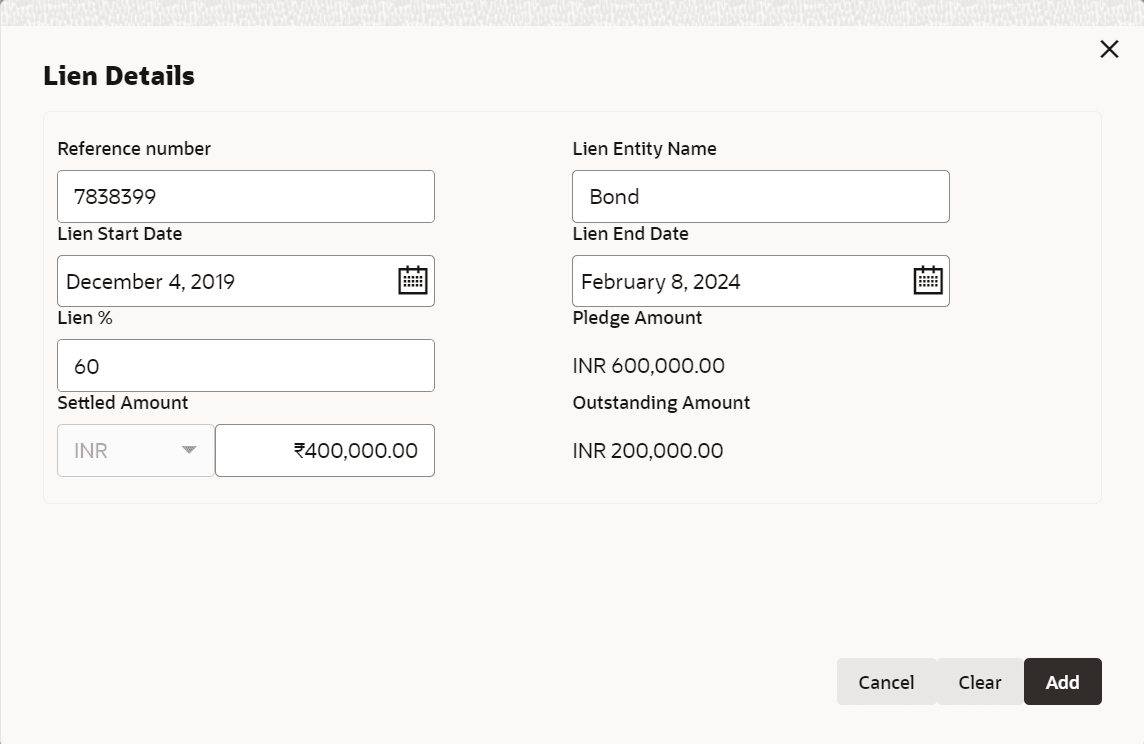Click the Cancel button

pyautogui.click(x=886, y=682)
